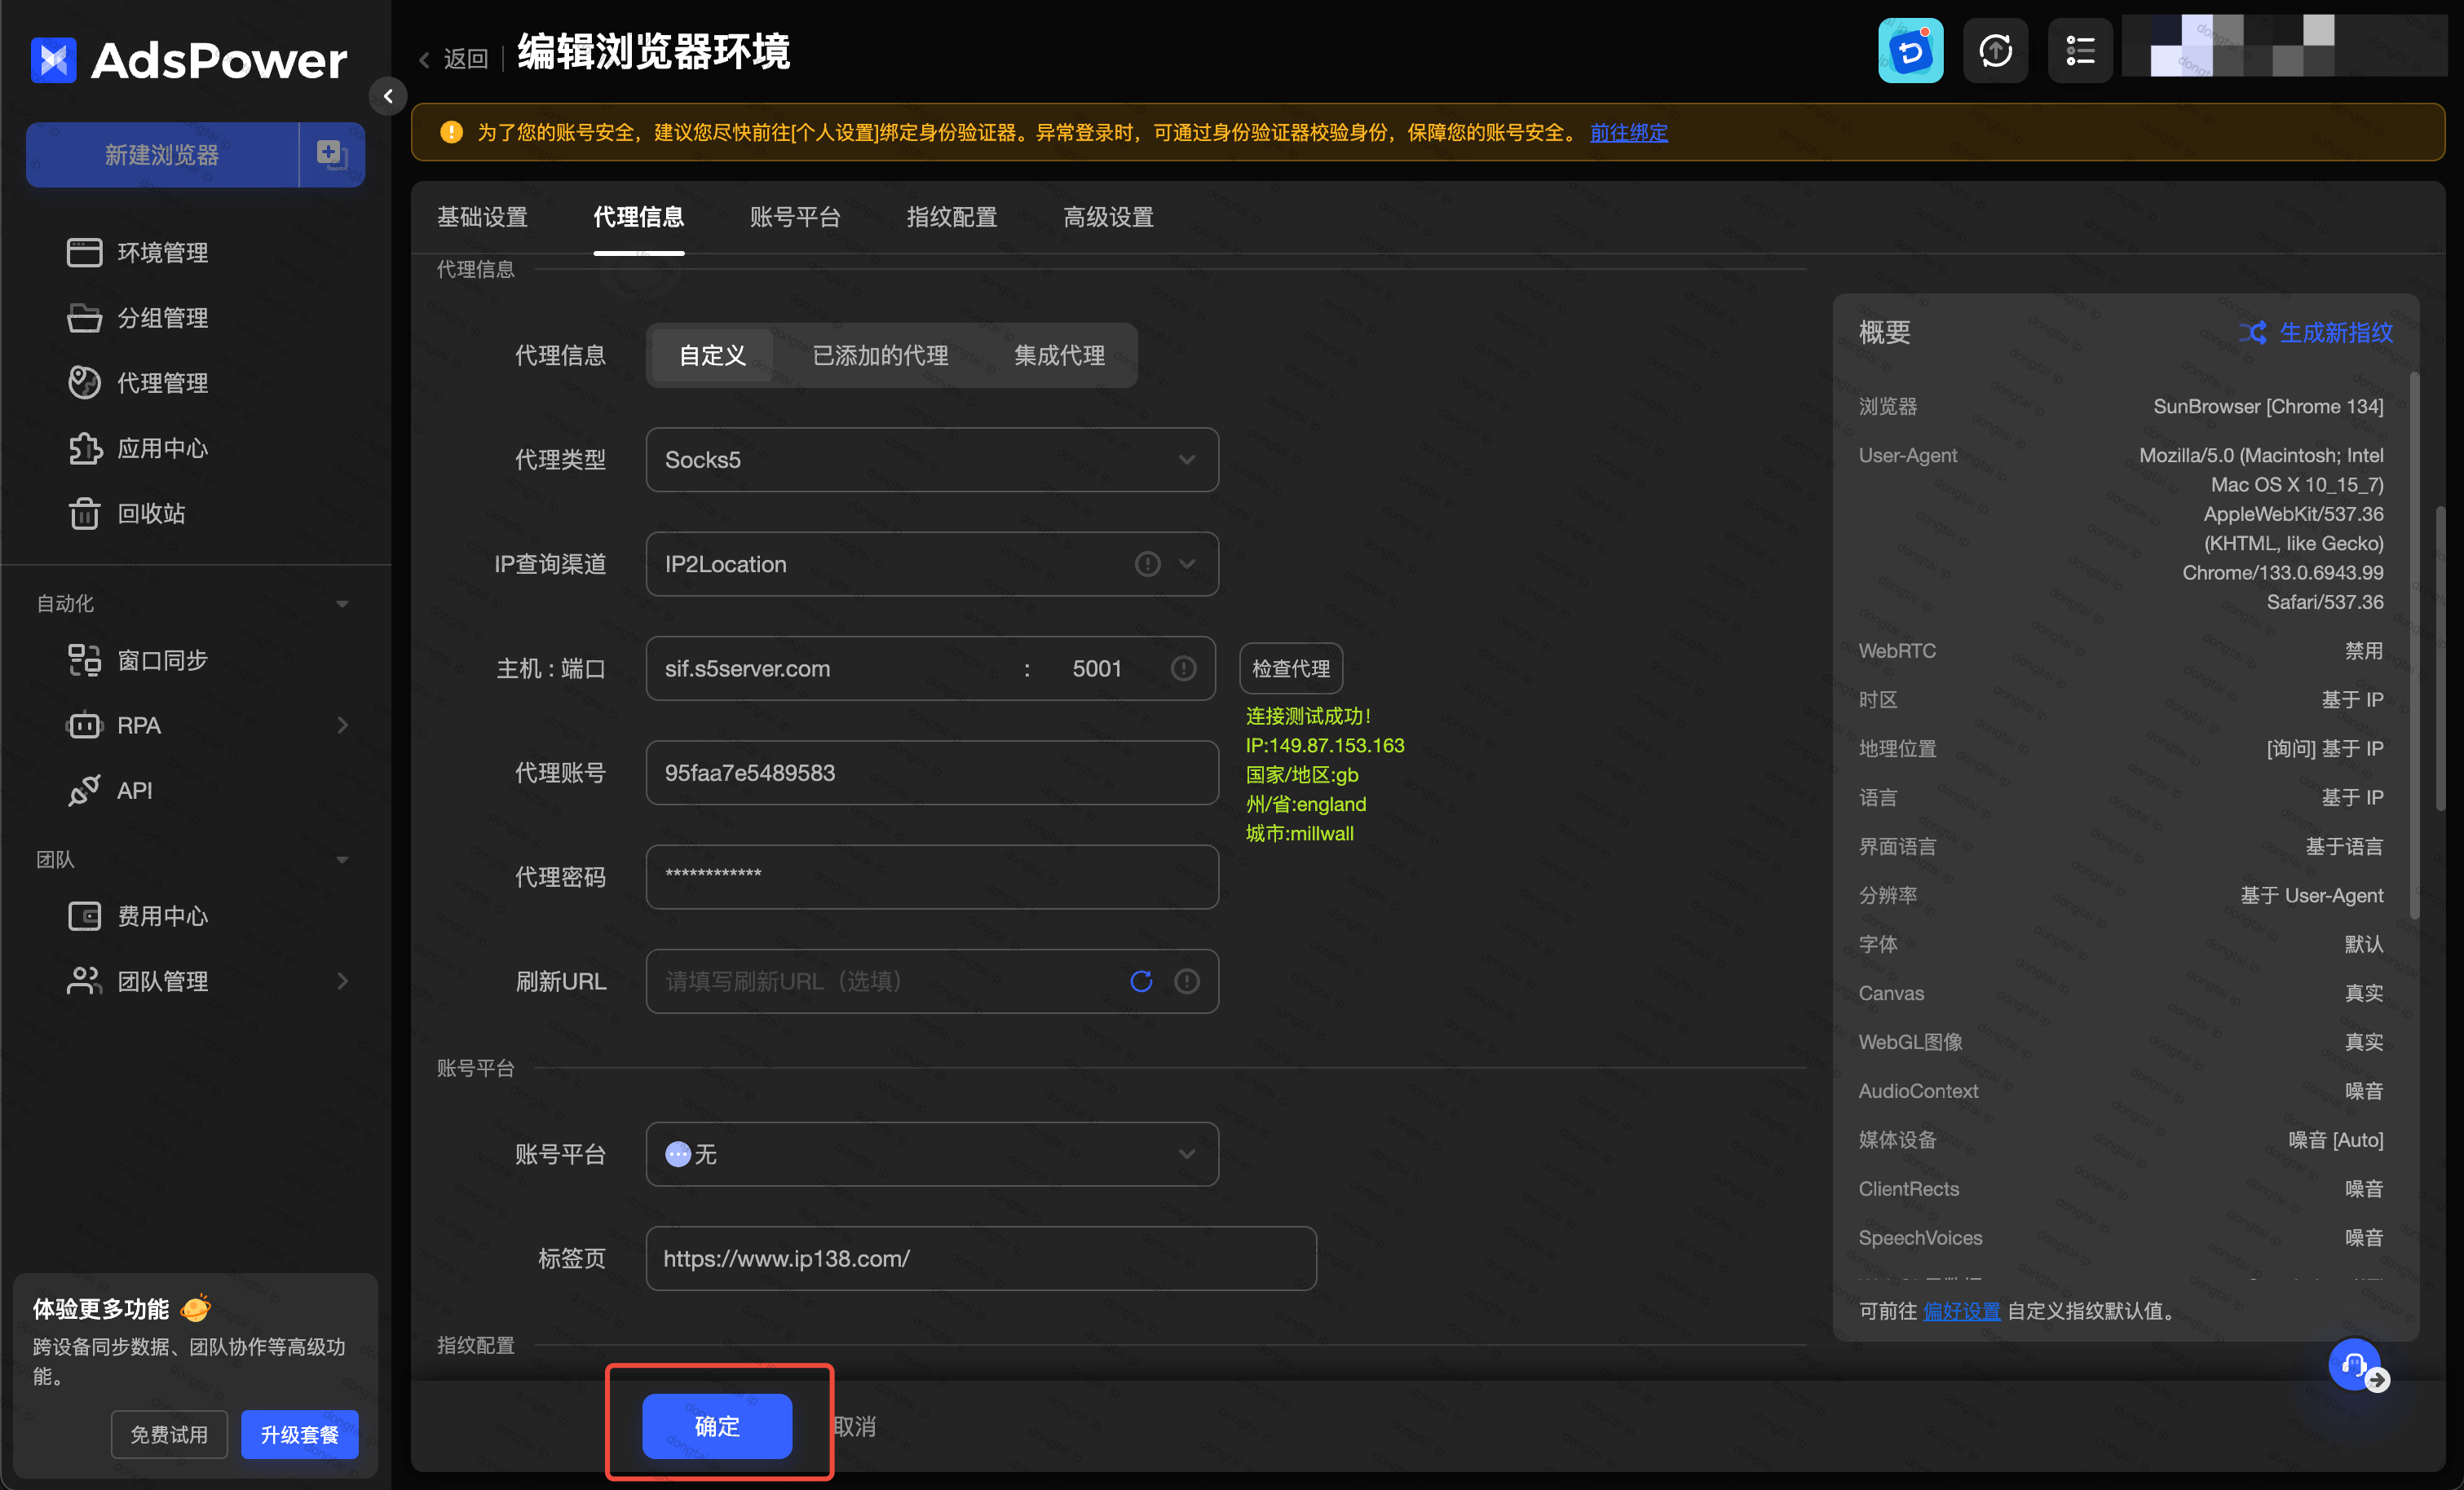Click the 代理账号 input field
Screen dimensions: 2464x1490
coord(931,773)
